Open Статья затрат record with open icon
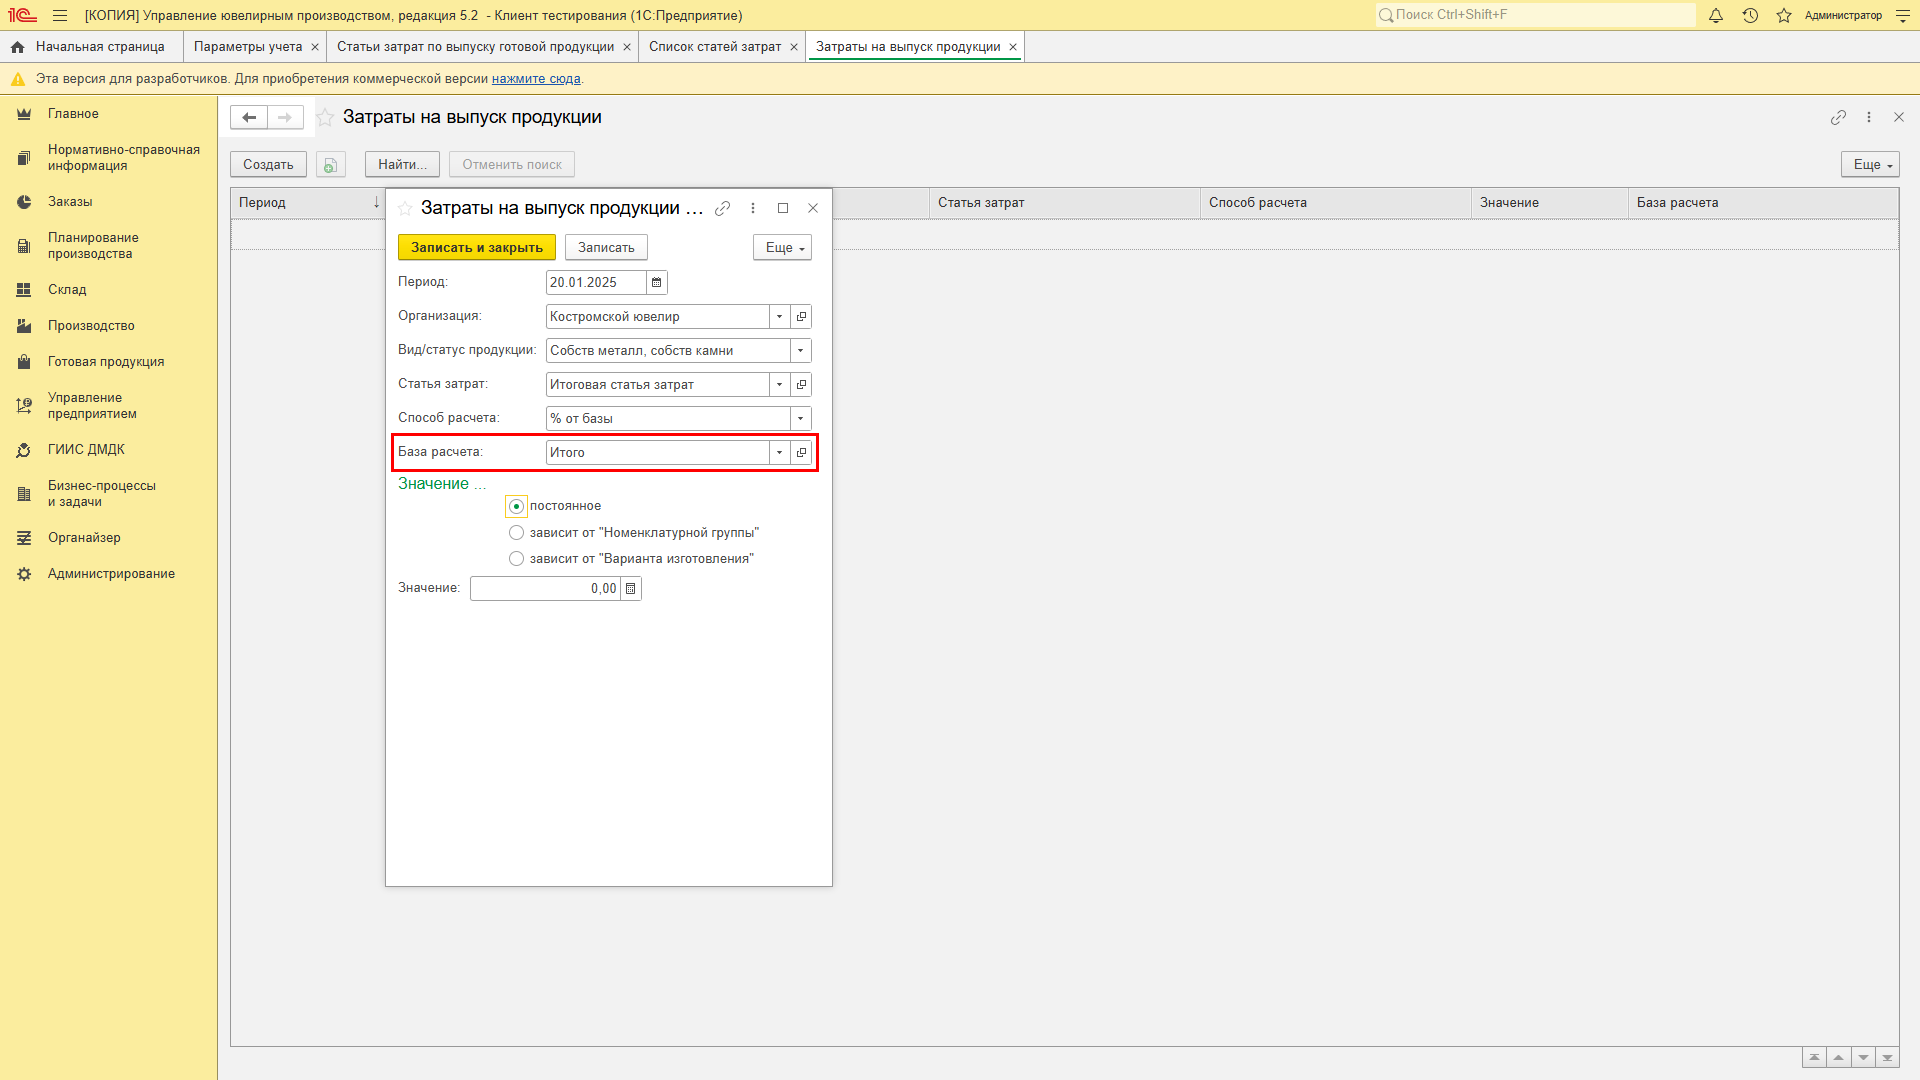 pyautogui.click(x=801, y=385)
